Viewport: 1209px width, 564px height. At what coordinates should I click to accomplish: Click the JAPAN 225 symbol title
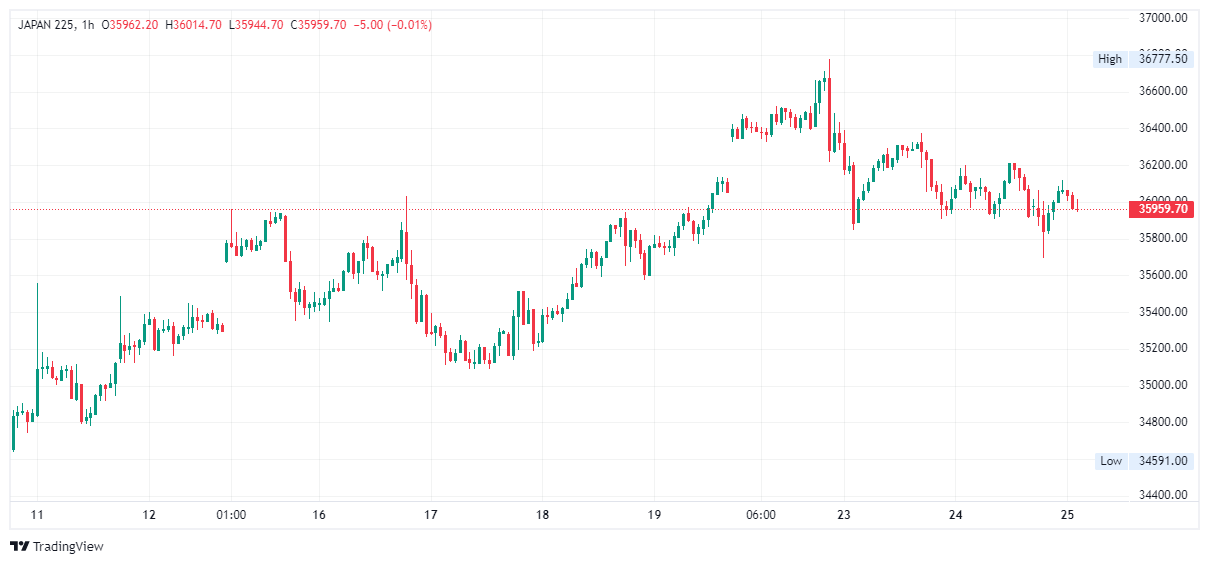46,24
